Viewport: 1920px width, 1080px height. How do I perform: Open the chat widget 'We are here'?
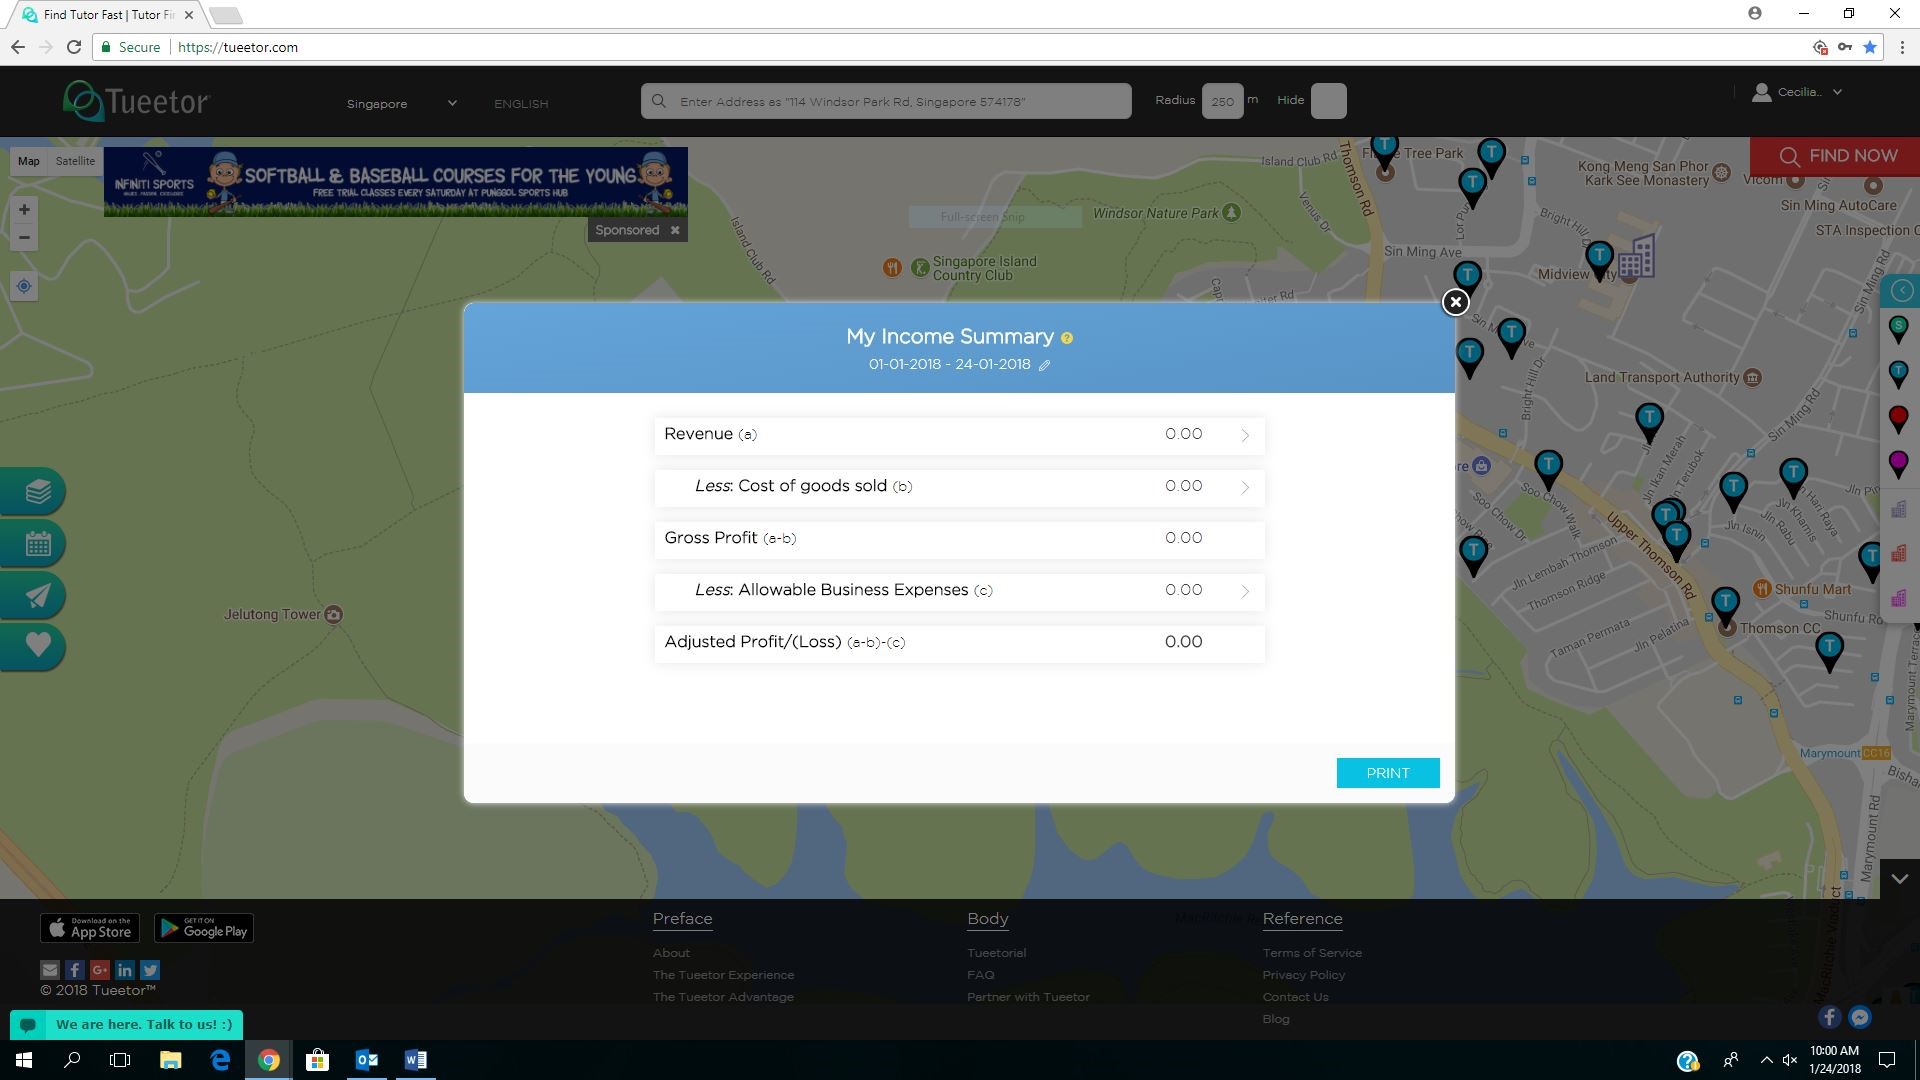127,1025
